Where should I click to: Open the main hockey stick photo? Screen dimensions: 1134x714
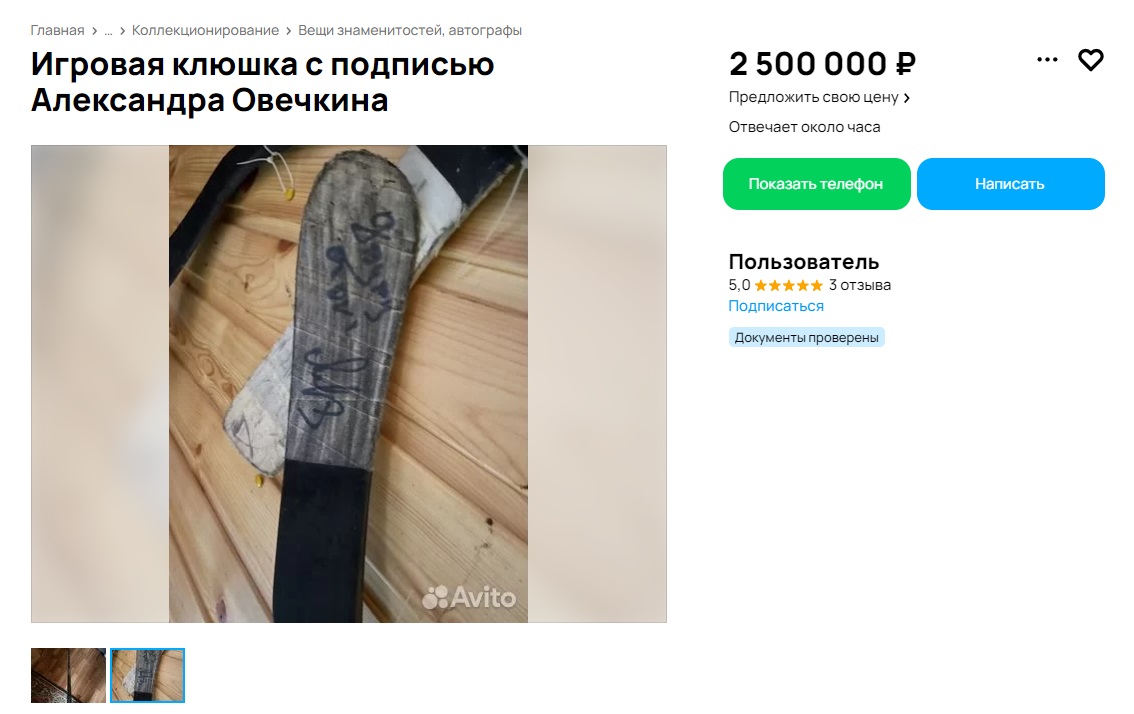click(349, 383)
